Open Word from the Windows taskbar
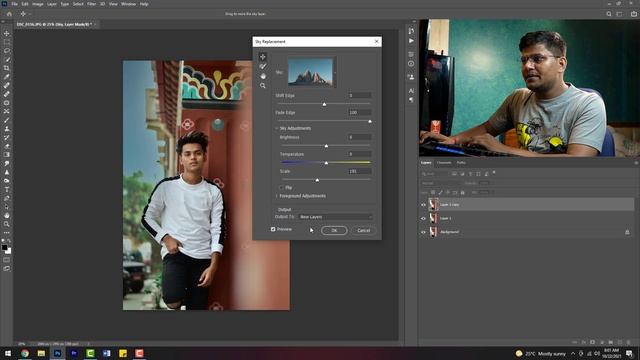 (107, 353)
